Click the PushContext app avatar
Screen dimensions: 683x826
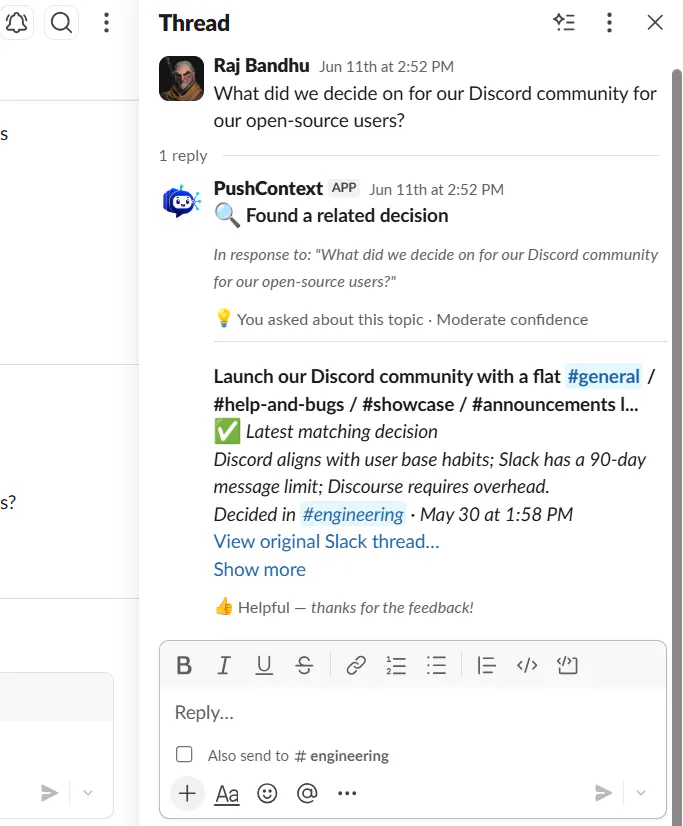click(x=182, y=201)
